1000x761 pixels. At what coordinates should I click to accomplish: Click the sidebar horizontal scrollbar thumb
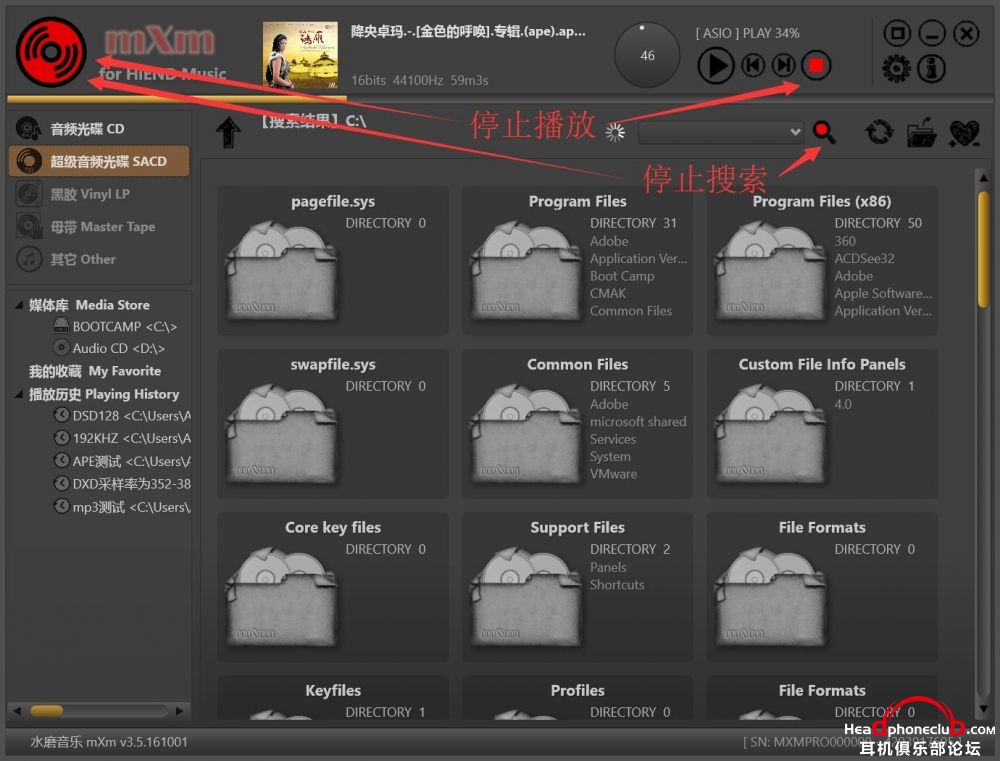coord(47,711)
